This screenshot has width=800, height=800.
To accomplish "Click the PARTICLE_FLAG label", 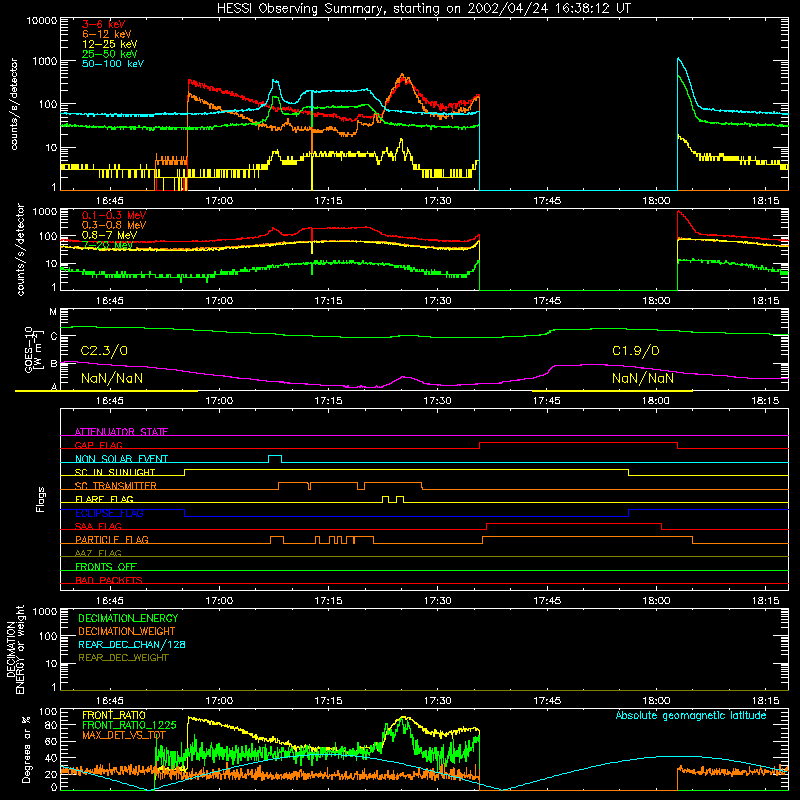I will pos(112,540).
